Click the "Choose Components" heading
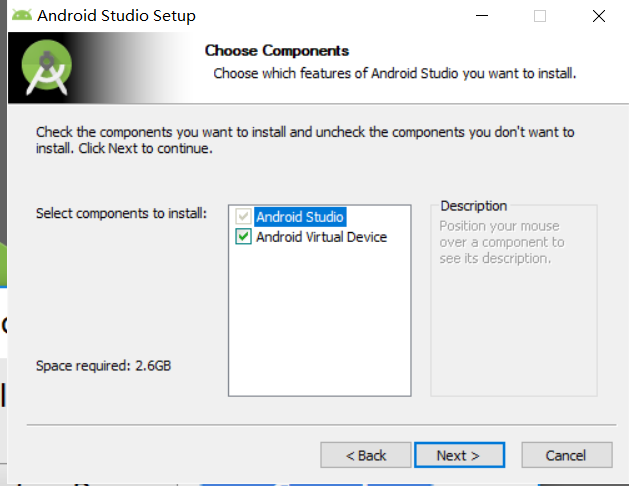 pos(277,50)
